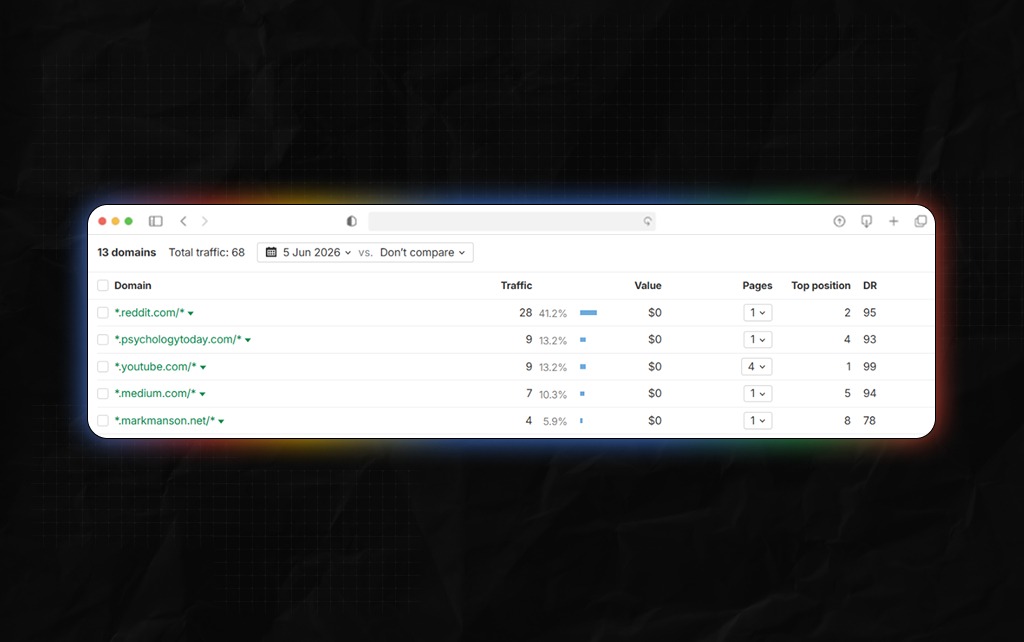Tick the checkbox for psychologytoday.com row

pos(103,340)
